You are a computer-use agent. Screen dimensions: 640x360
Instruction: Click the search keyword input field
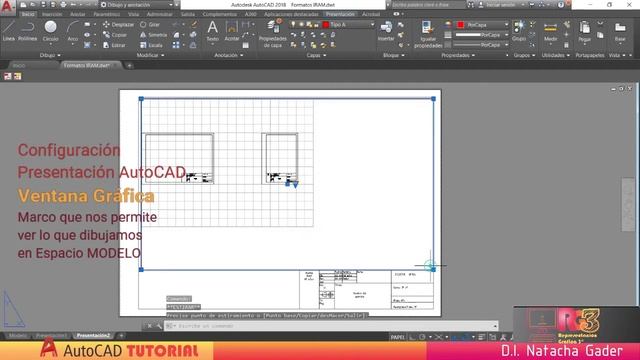pyautogui.click(x=428, y=5)
